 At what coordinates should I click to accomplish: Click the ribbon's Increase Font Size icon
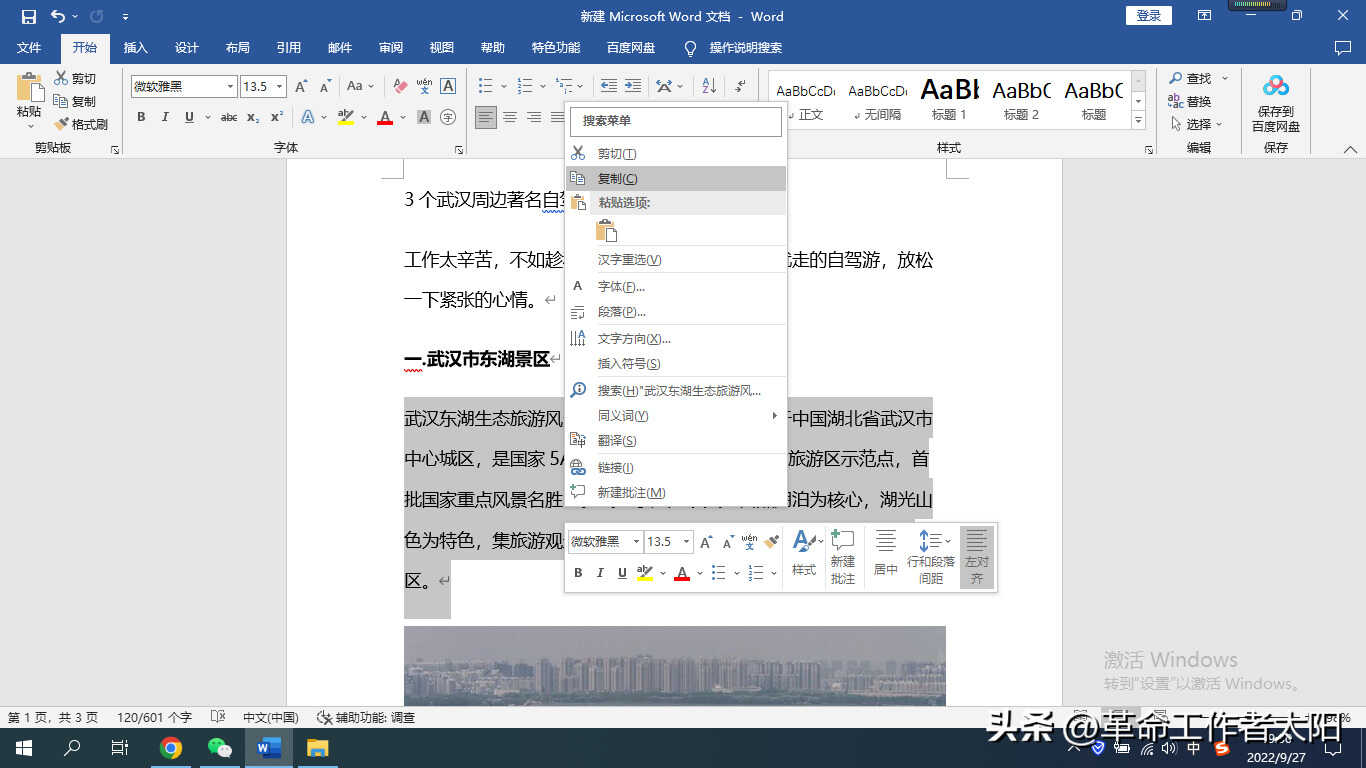[301, 87]
